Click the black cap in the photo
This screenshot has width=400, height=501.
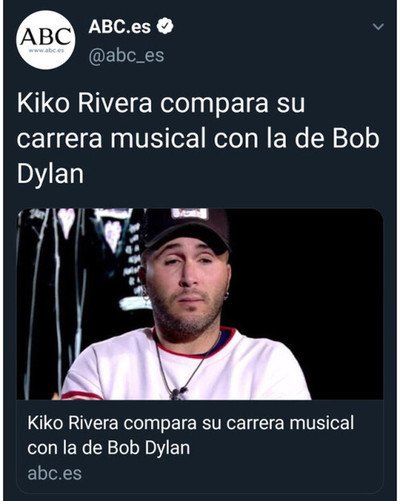[x=187, y=228]
